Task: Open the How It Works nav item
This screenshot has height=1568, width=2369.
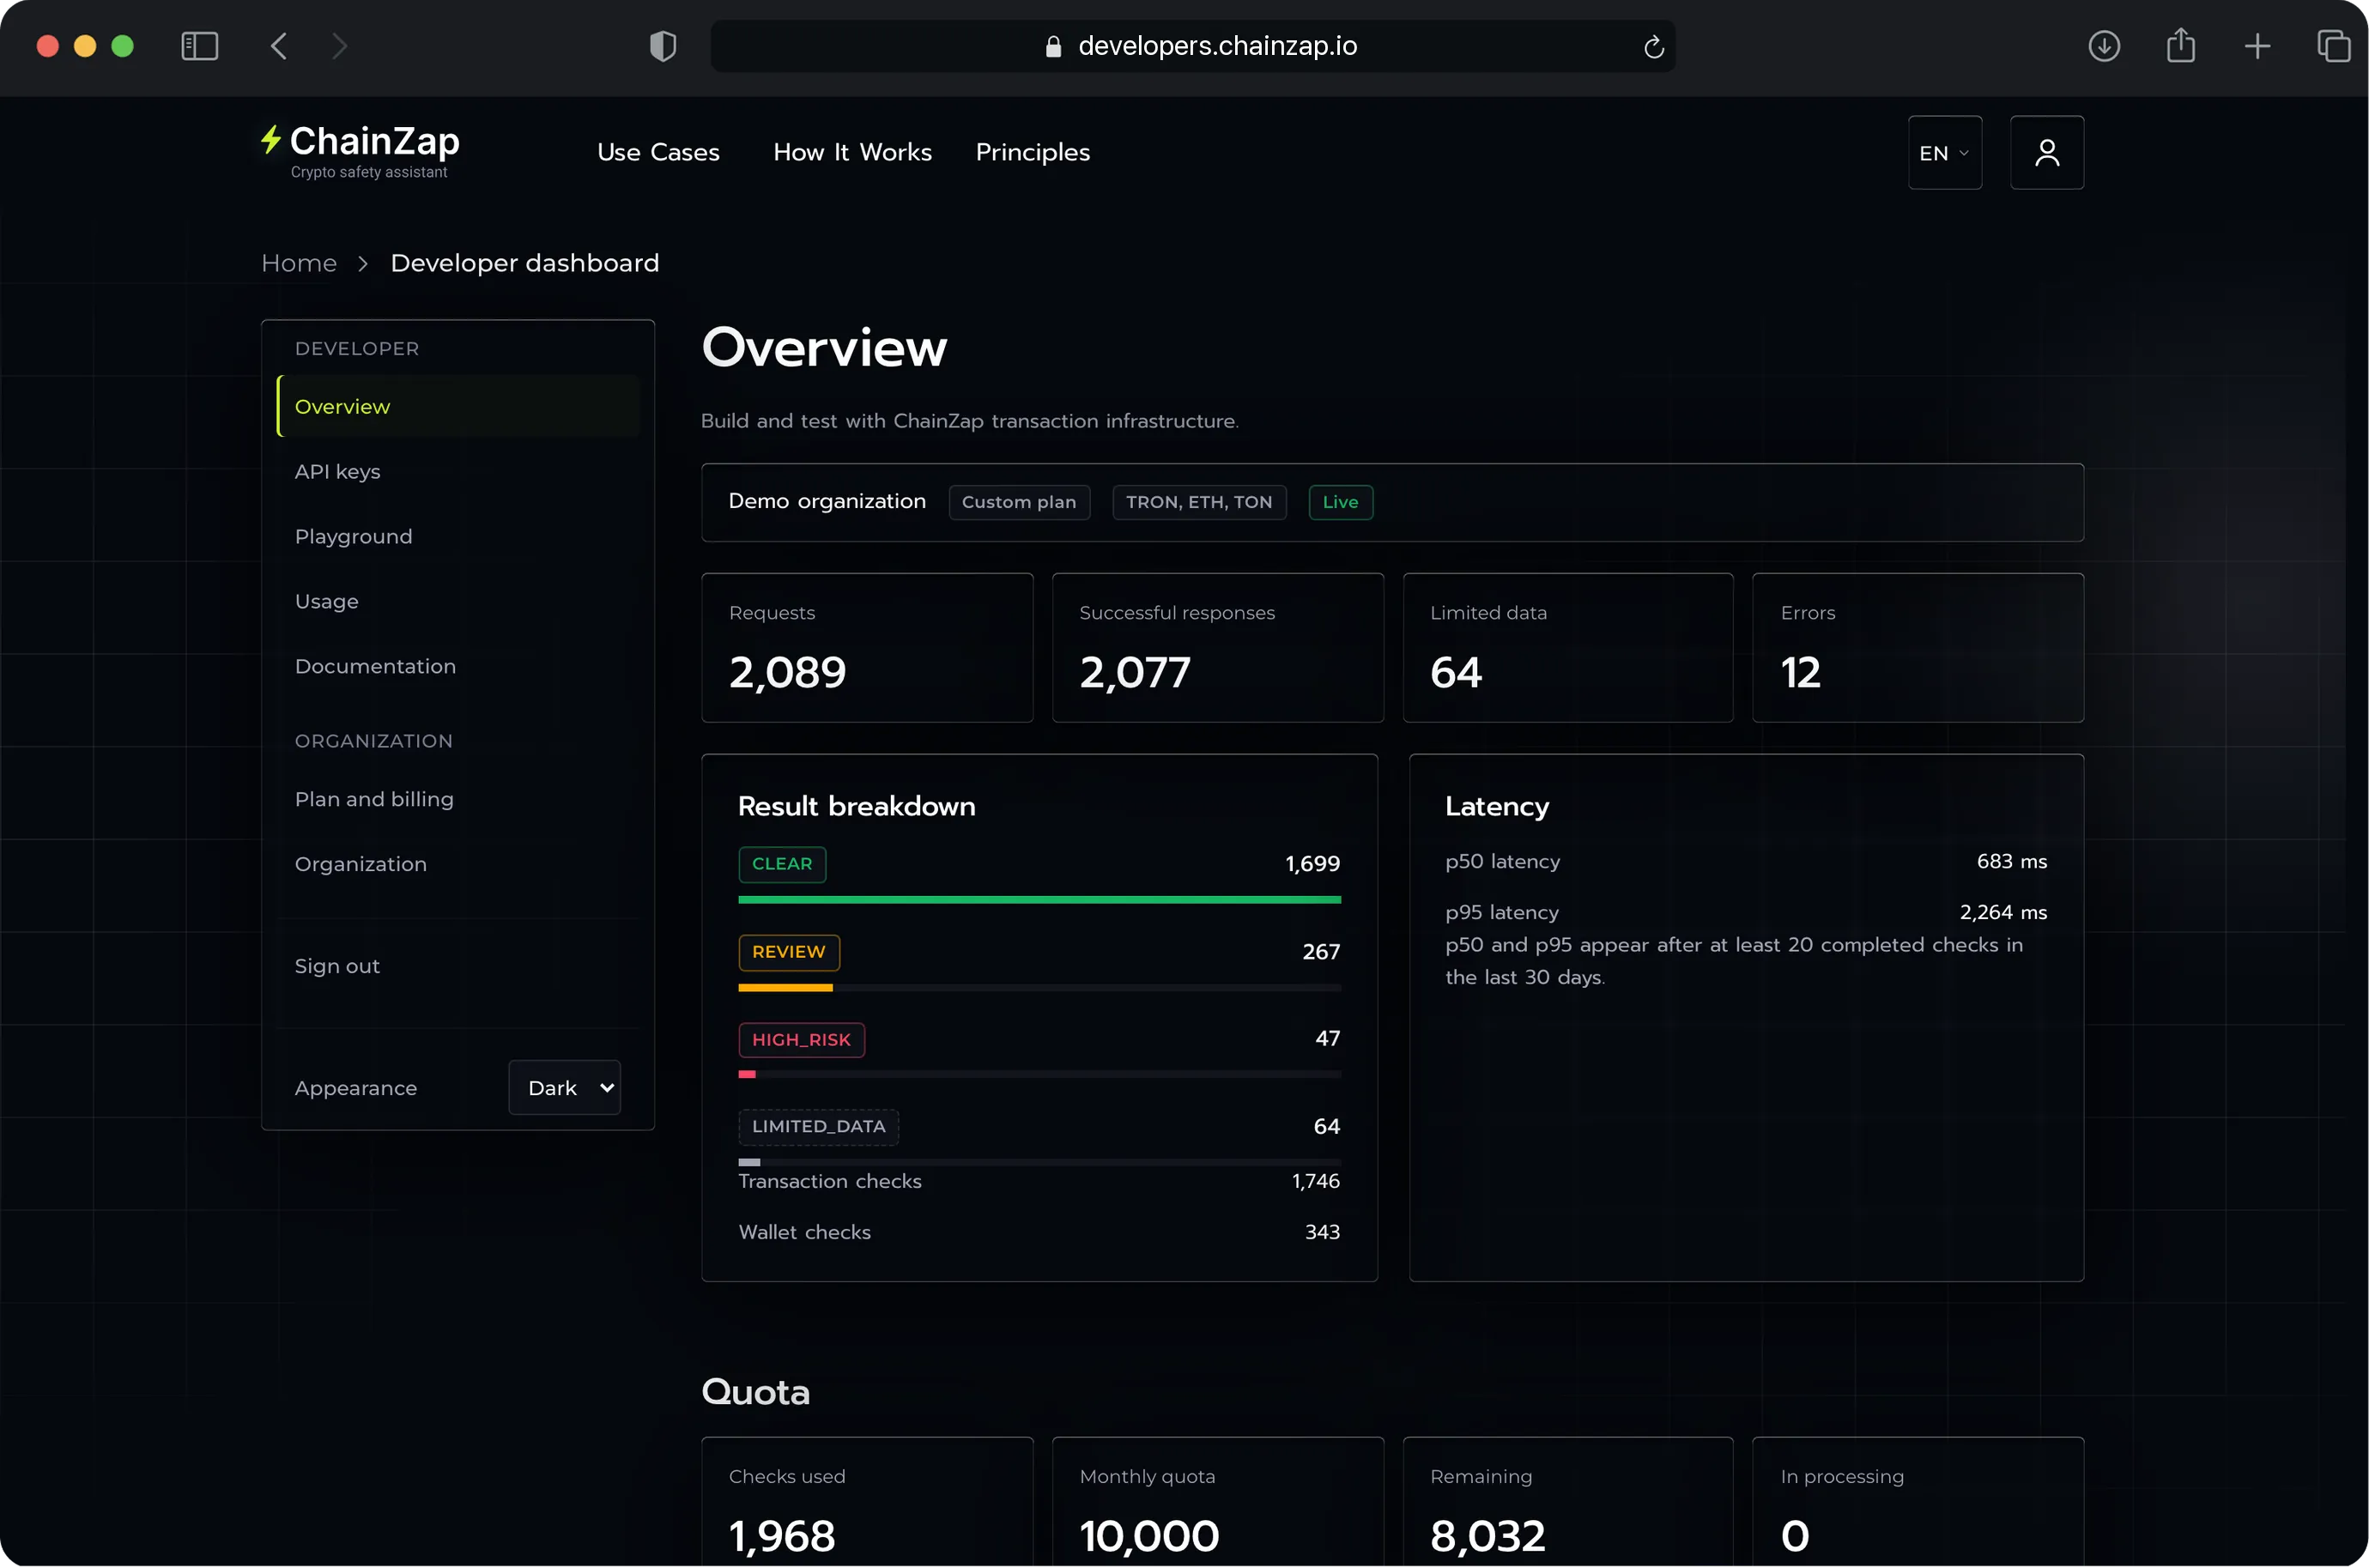Action: (x=852, y=152)
